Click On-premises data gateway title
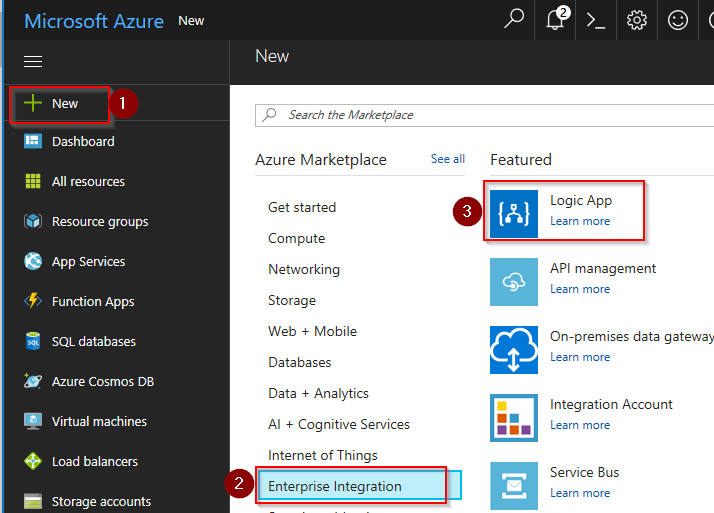This screenshot has width=714, height=513. (632, 336)
